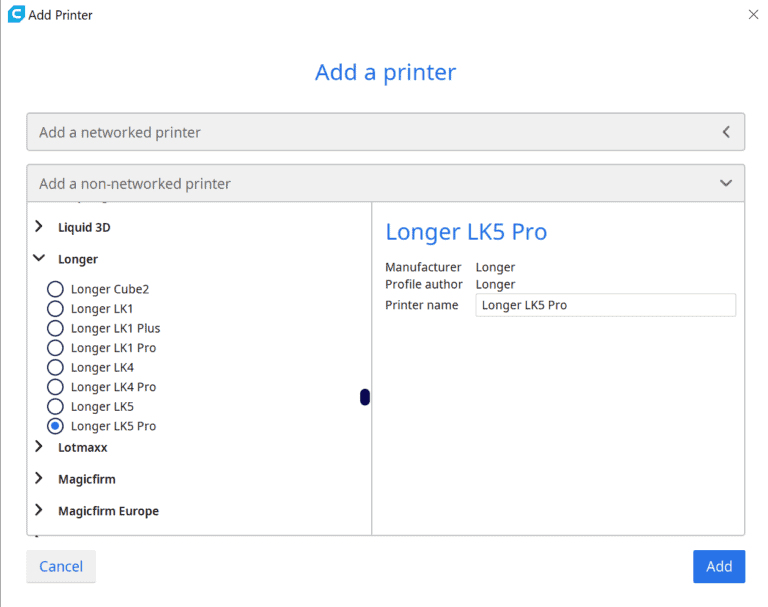Expand the Lotmaxx manufacturer group
The image size is (768, 607).
pyautogui.click(x=39, y=446)
